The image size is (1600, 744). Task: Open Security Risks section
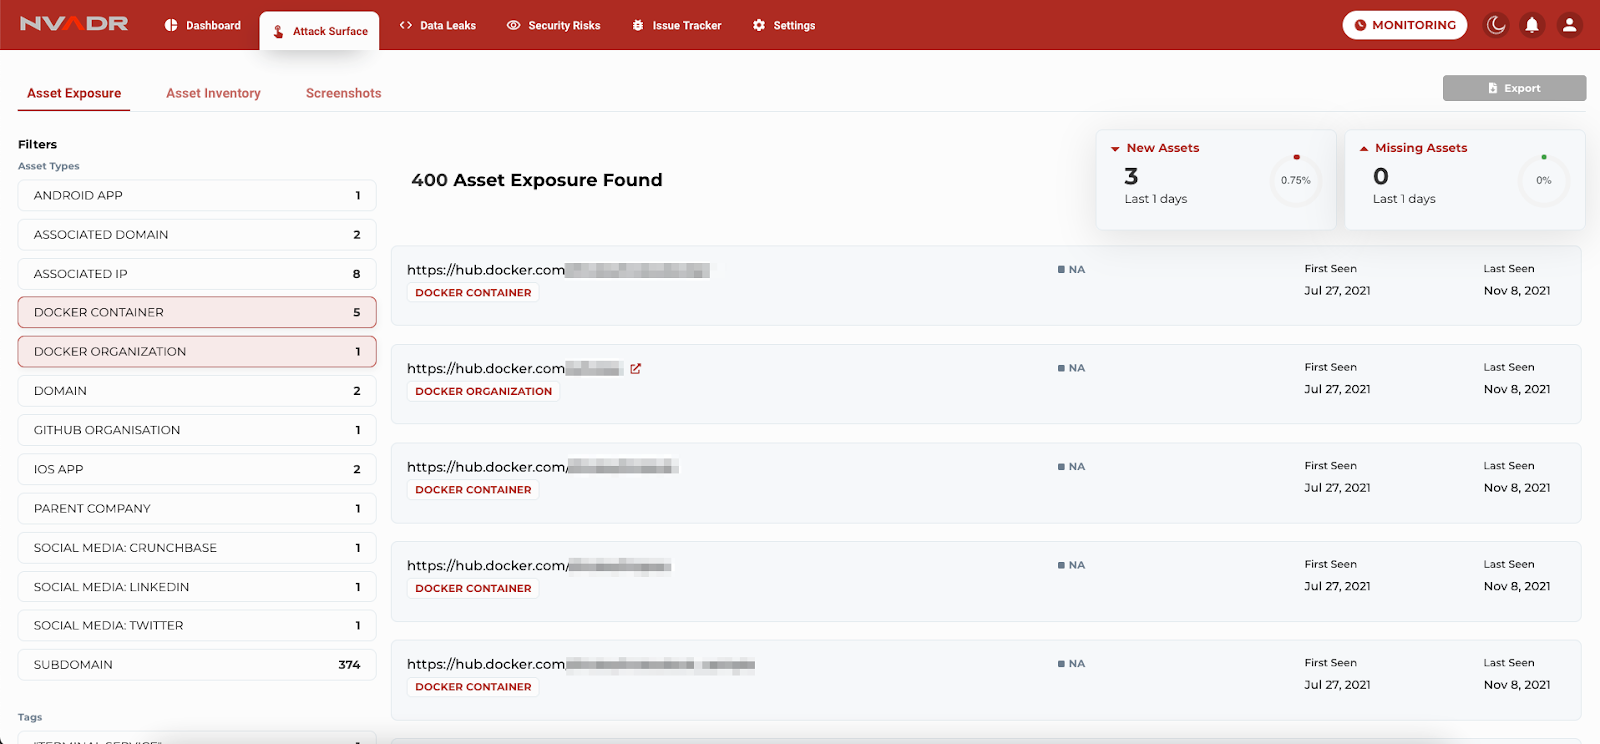(554, 25)
